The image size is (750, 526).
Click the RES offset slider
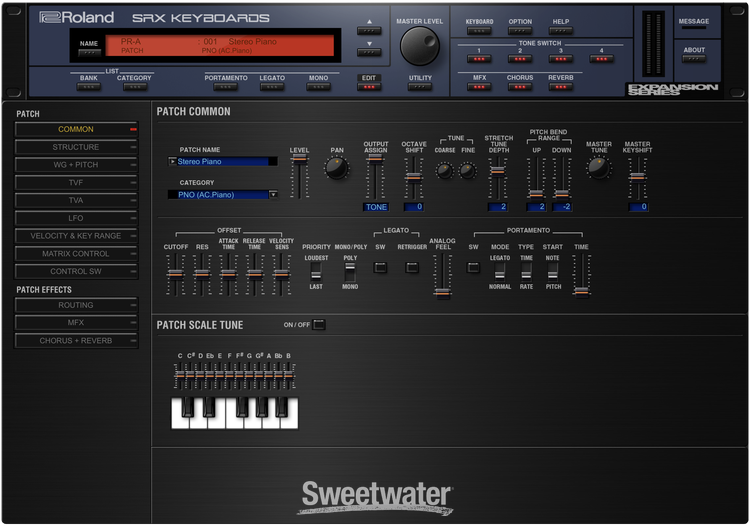(202, 274)
